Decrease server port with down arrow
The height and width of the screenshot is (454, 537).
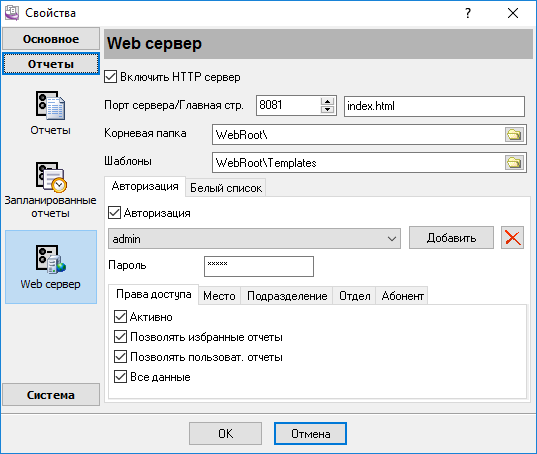tap(327, 110)
